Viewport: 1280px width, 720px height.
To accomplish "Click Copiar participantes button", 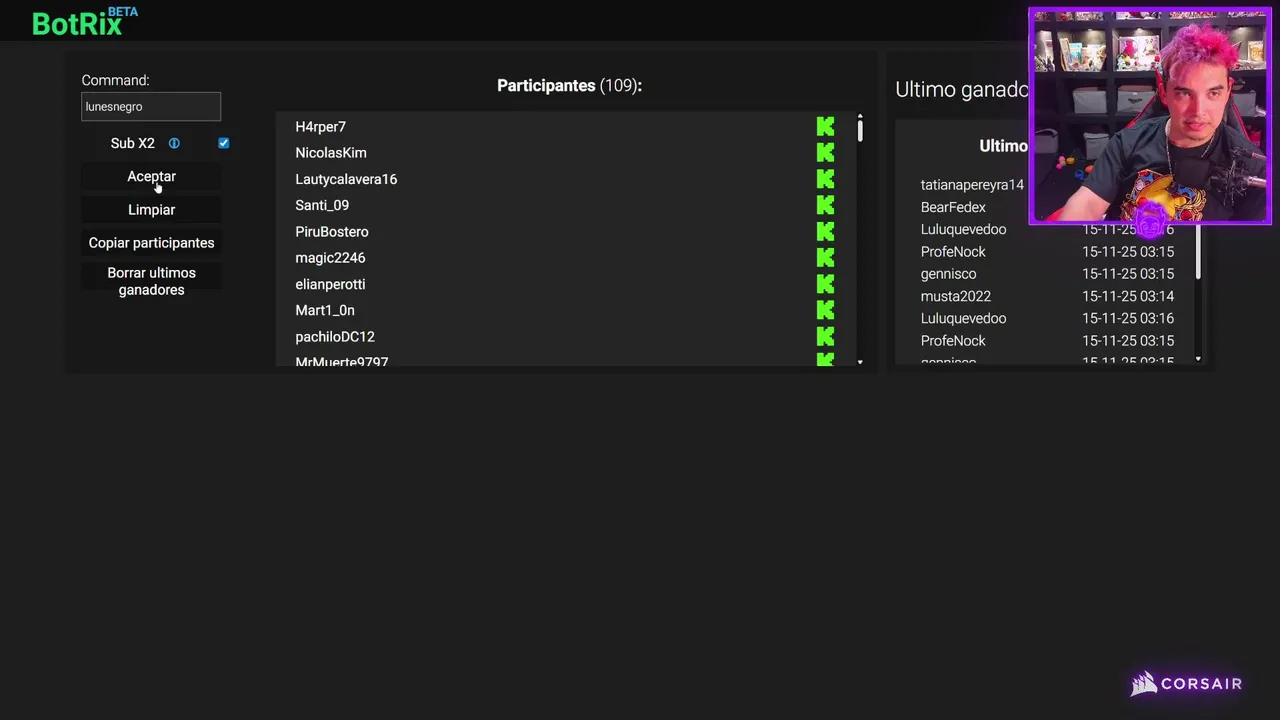I will 151,243.
